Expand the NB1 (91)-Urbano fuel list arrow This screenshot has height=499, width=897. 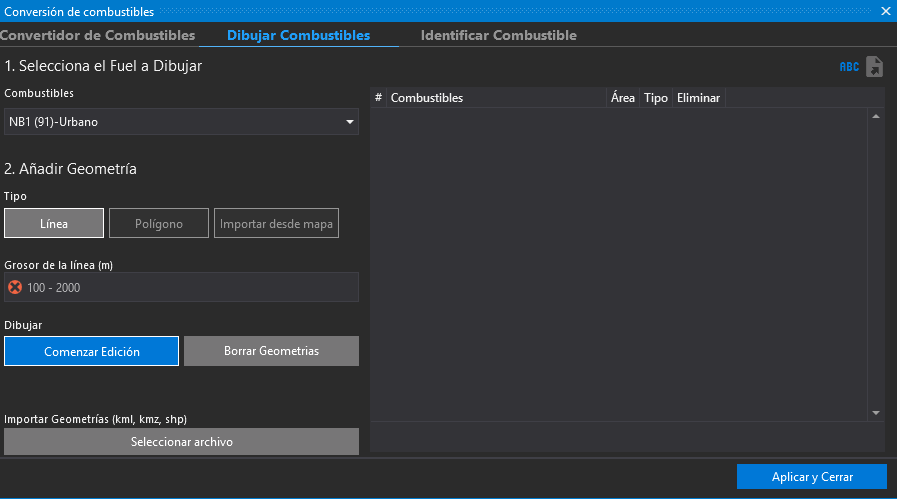click(x=350, y=122)
